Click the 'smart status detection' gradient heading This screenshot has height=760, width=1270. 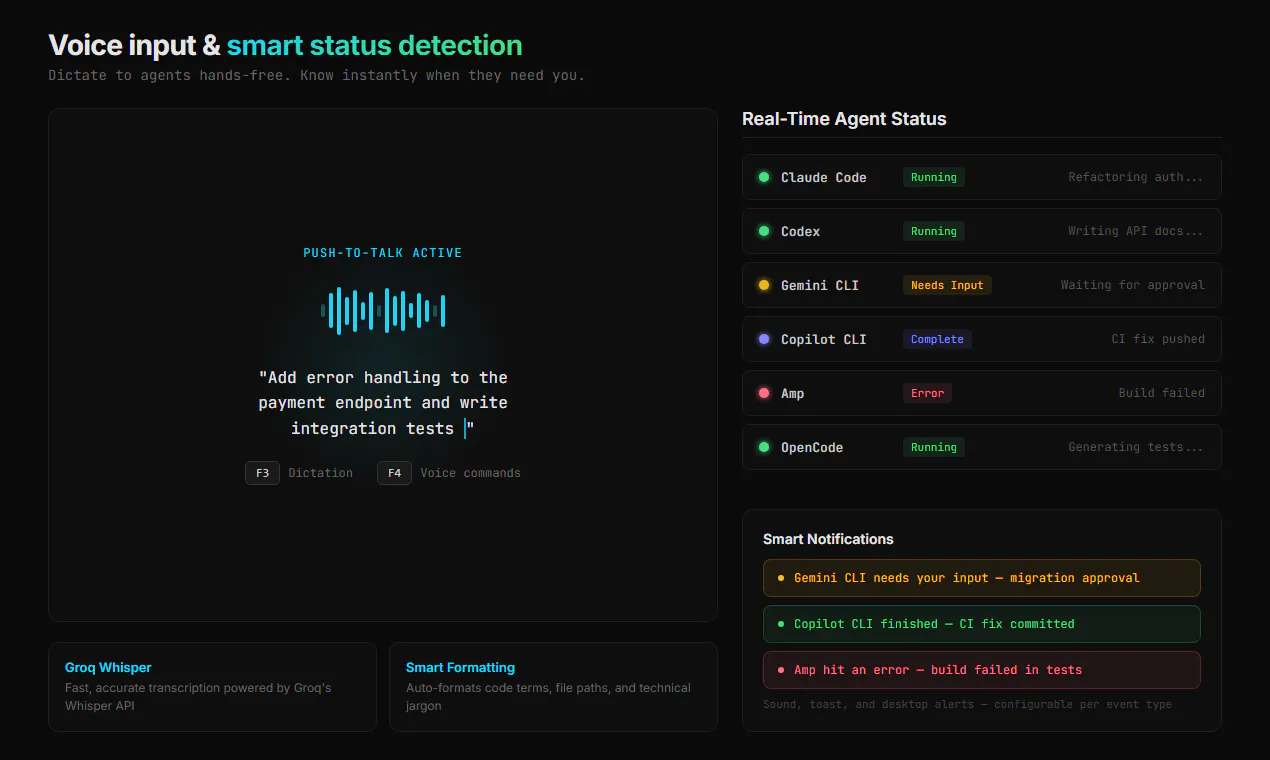[374, 45]
